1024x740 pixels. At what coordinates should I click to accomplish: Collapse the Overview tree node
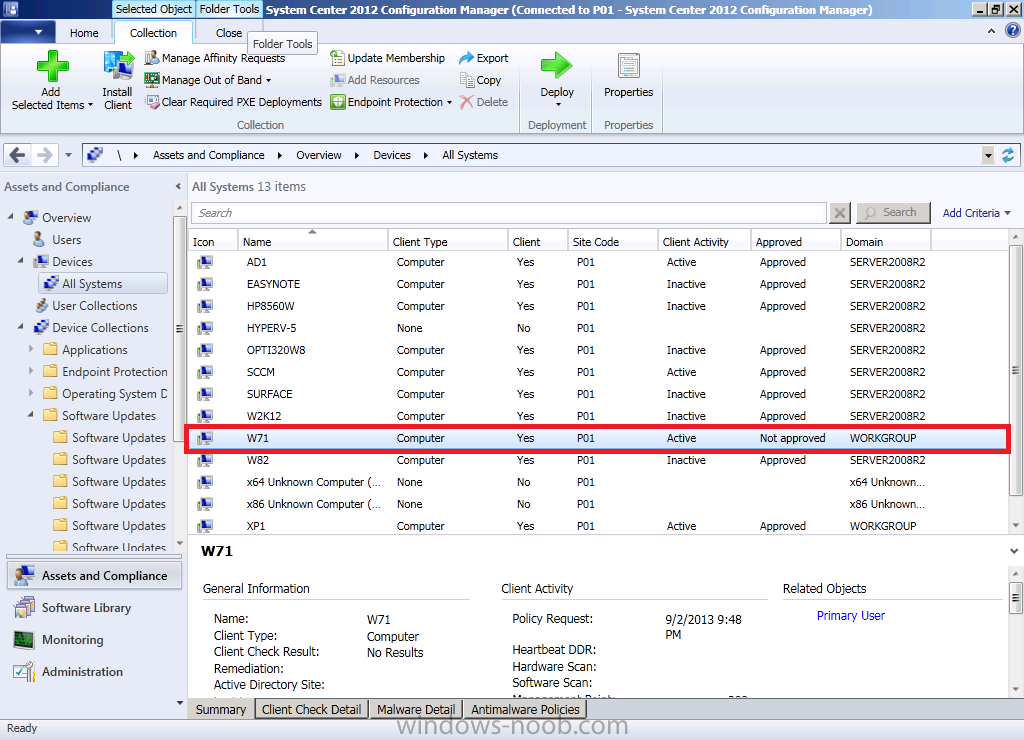(x=11, y=216)
